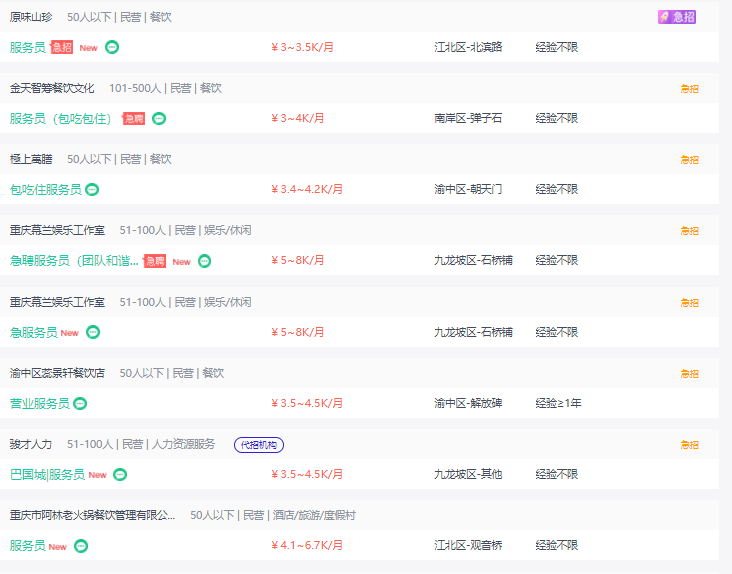
Task: Click chat icon beside 服务员 at 原味山珍
Action: (x=112, y=47)
